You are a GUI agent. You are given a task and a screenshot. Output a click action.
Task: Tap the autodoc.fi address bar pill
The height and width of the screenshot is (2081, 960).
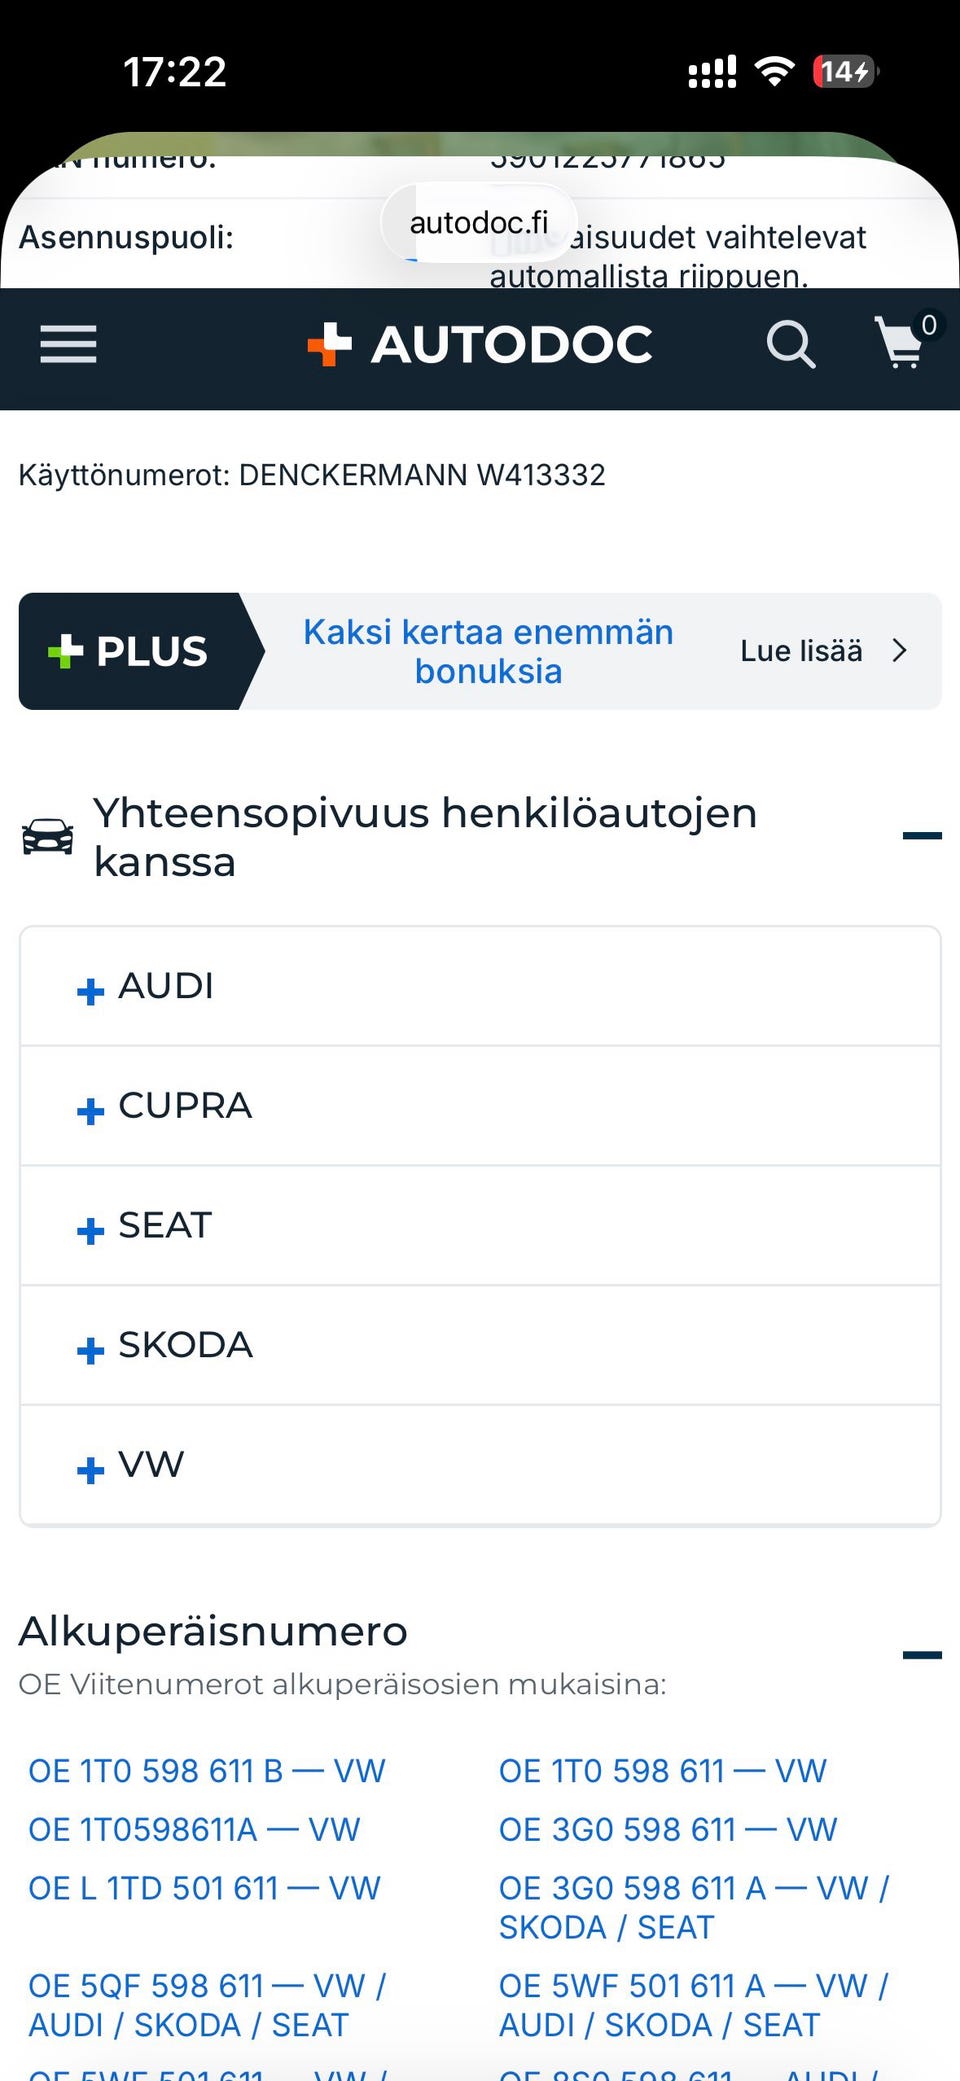(x=478, y=222)
